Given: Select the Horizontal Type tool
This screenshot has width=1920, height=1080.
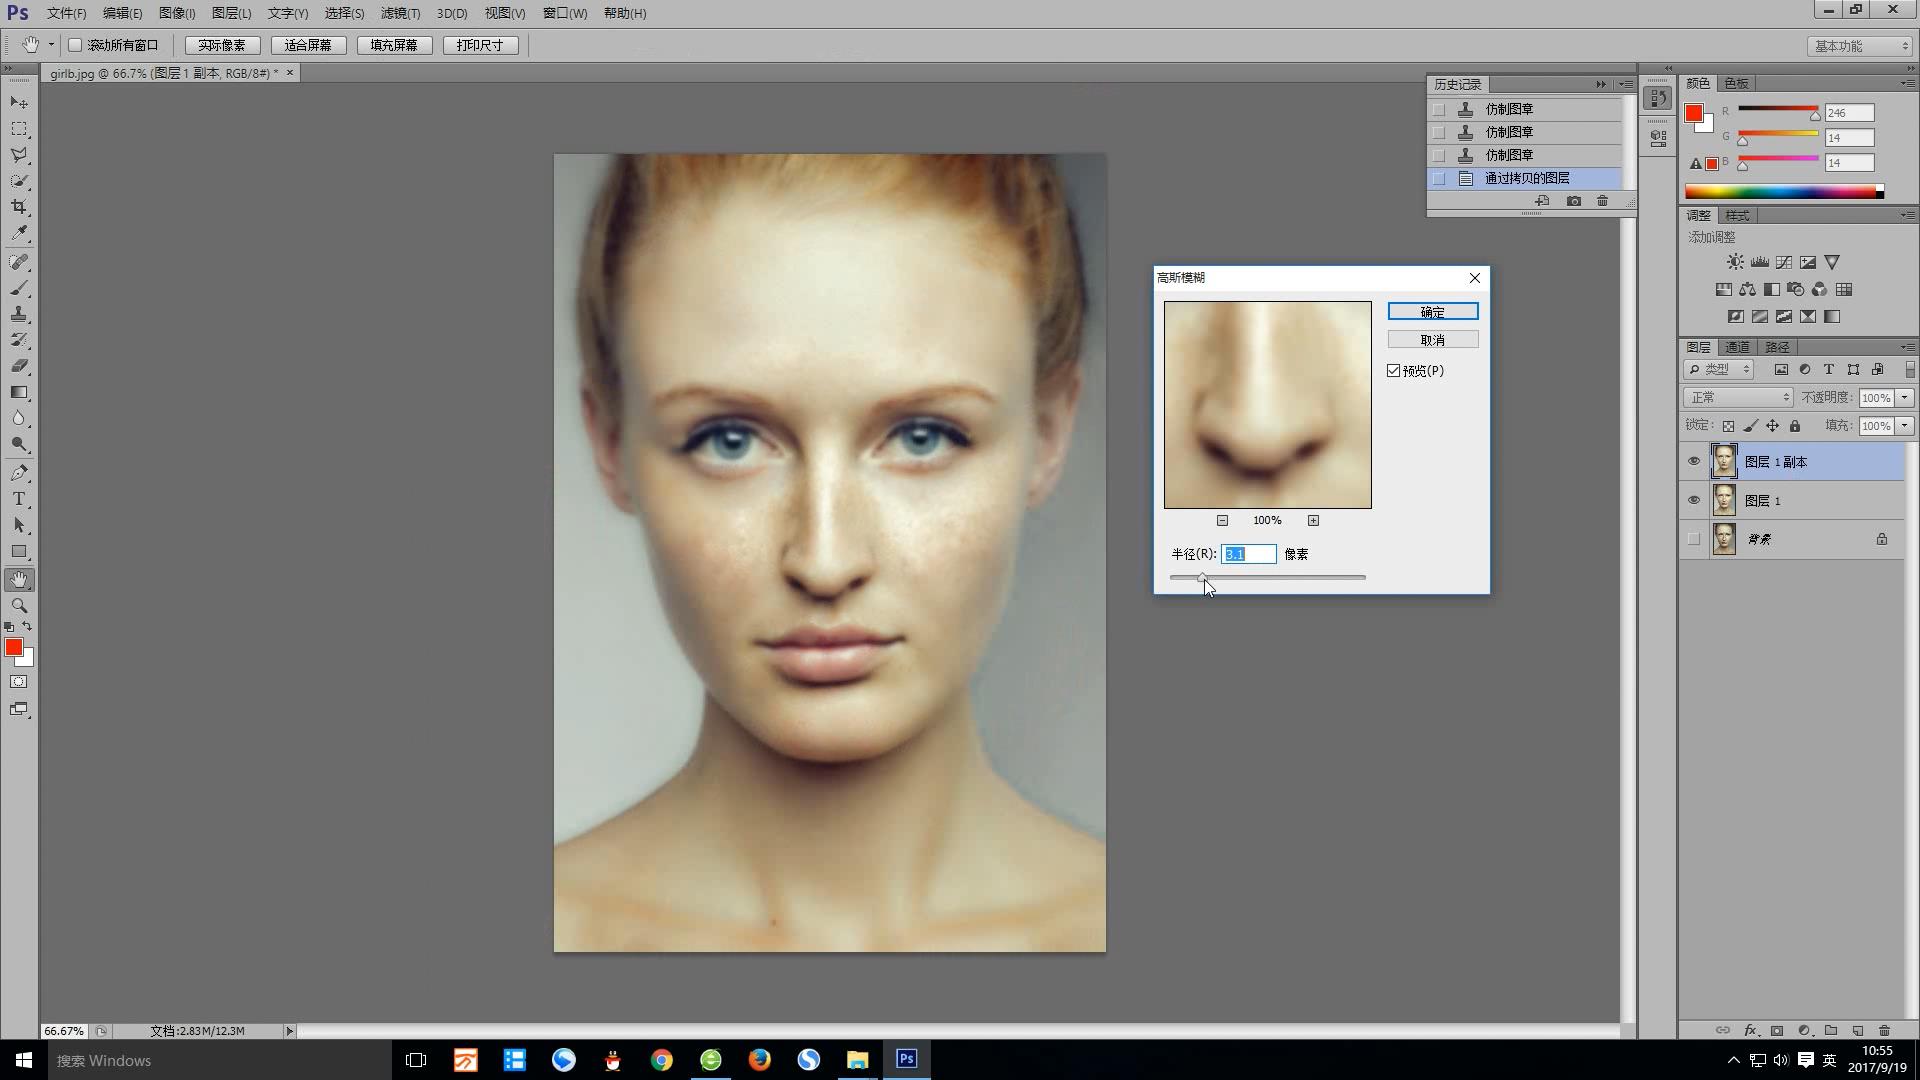Looking at the screenshot, I should tap(19, 499).
